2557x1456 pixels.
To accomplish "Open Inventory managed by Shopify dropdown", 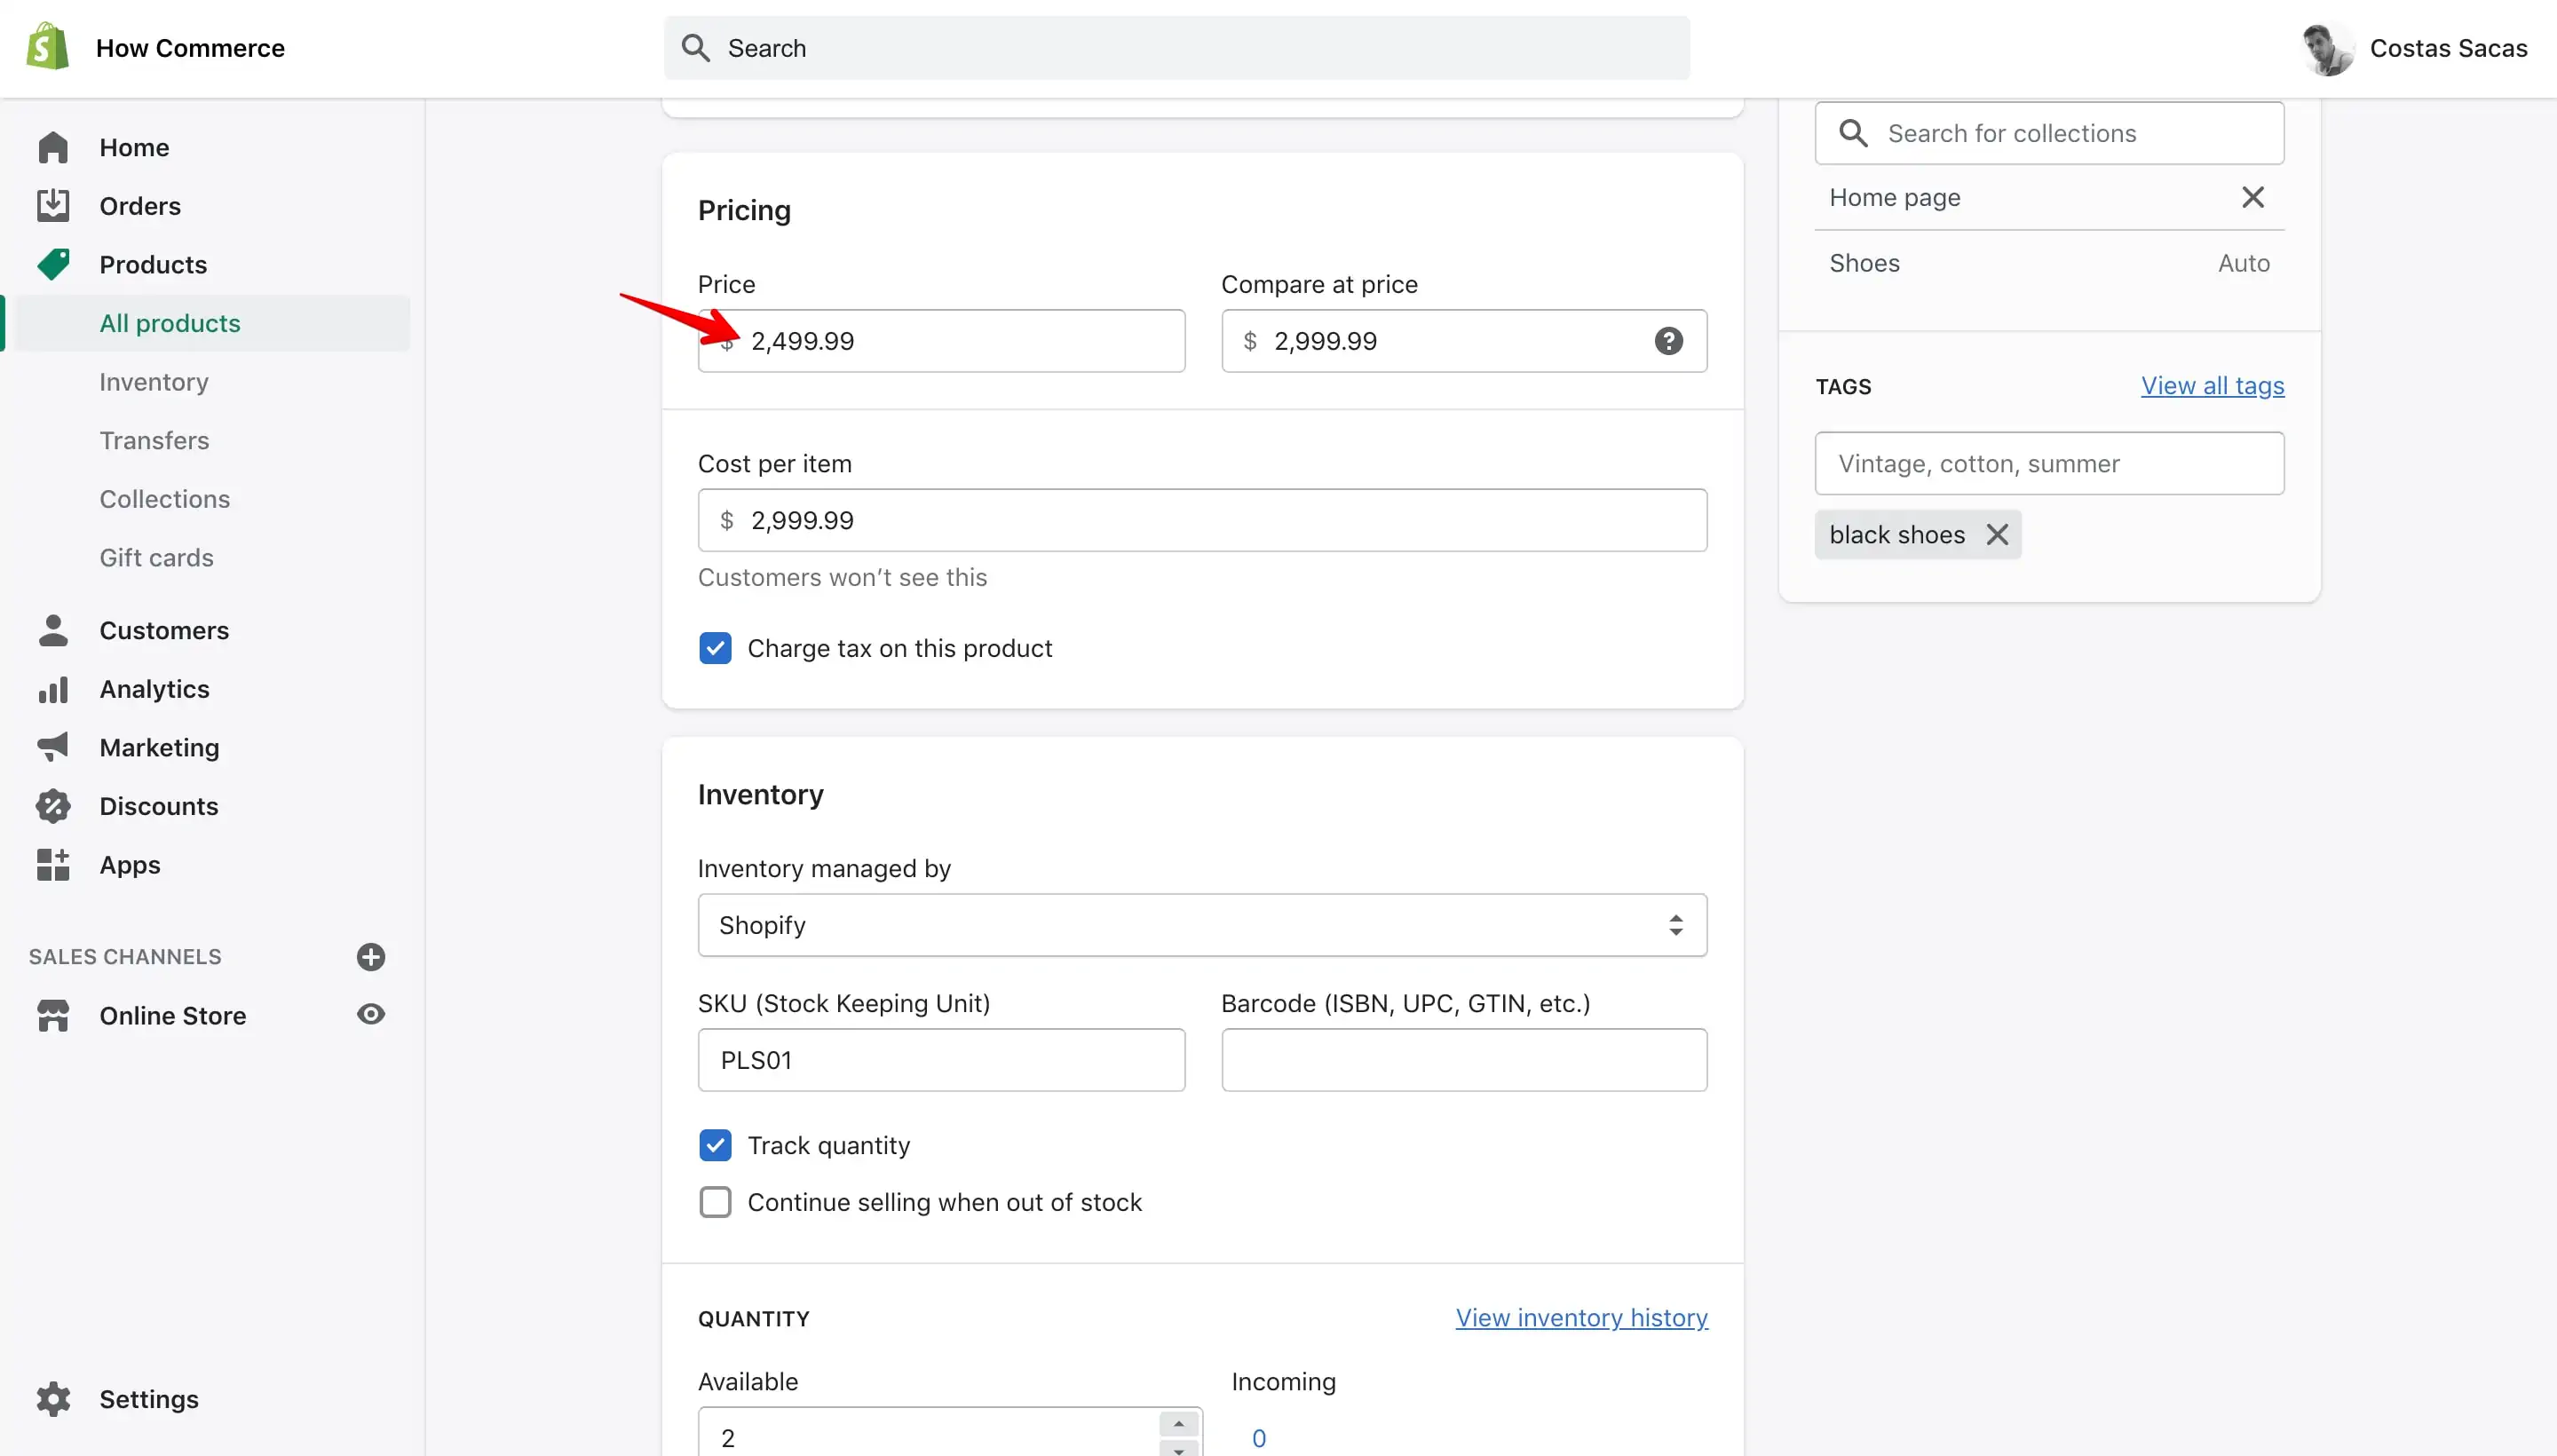I will pos(1202,925).
